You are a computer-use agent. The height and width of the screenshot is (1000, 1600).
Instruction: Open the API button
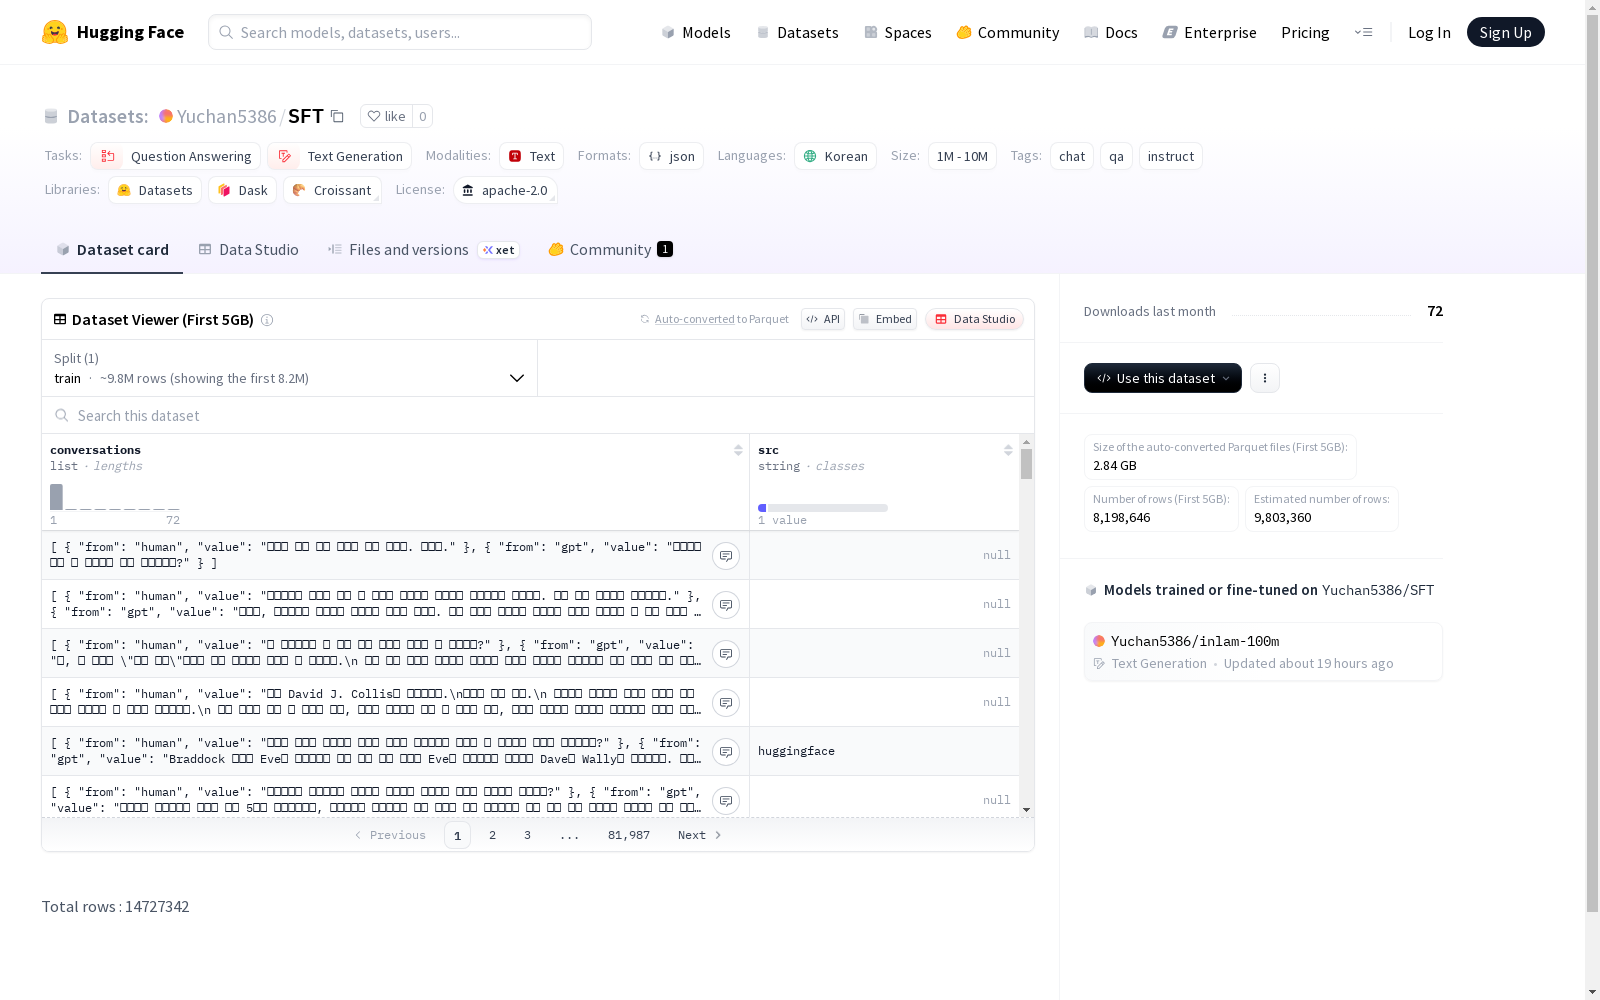tap(823, 319)
